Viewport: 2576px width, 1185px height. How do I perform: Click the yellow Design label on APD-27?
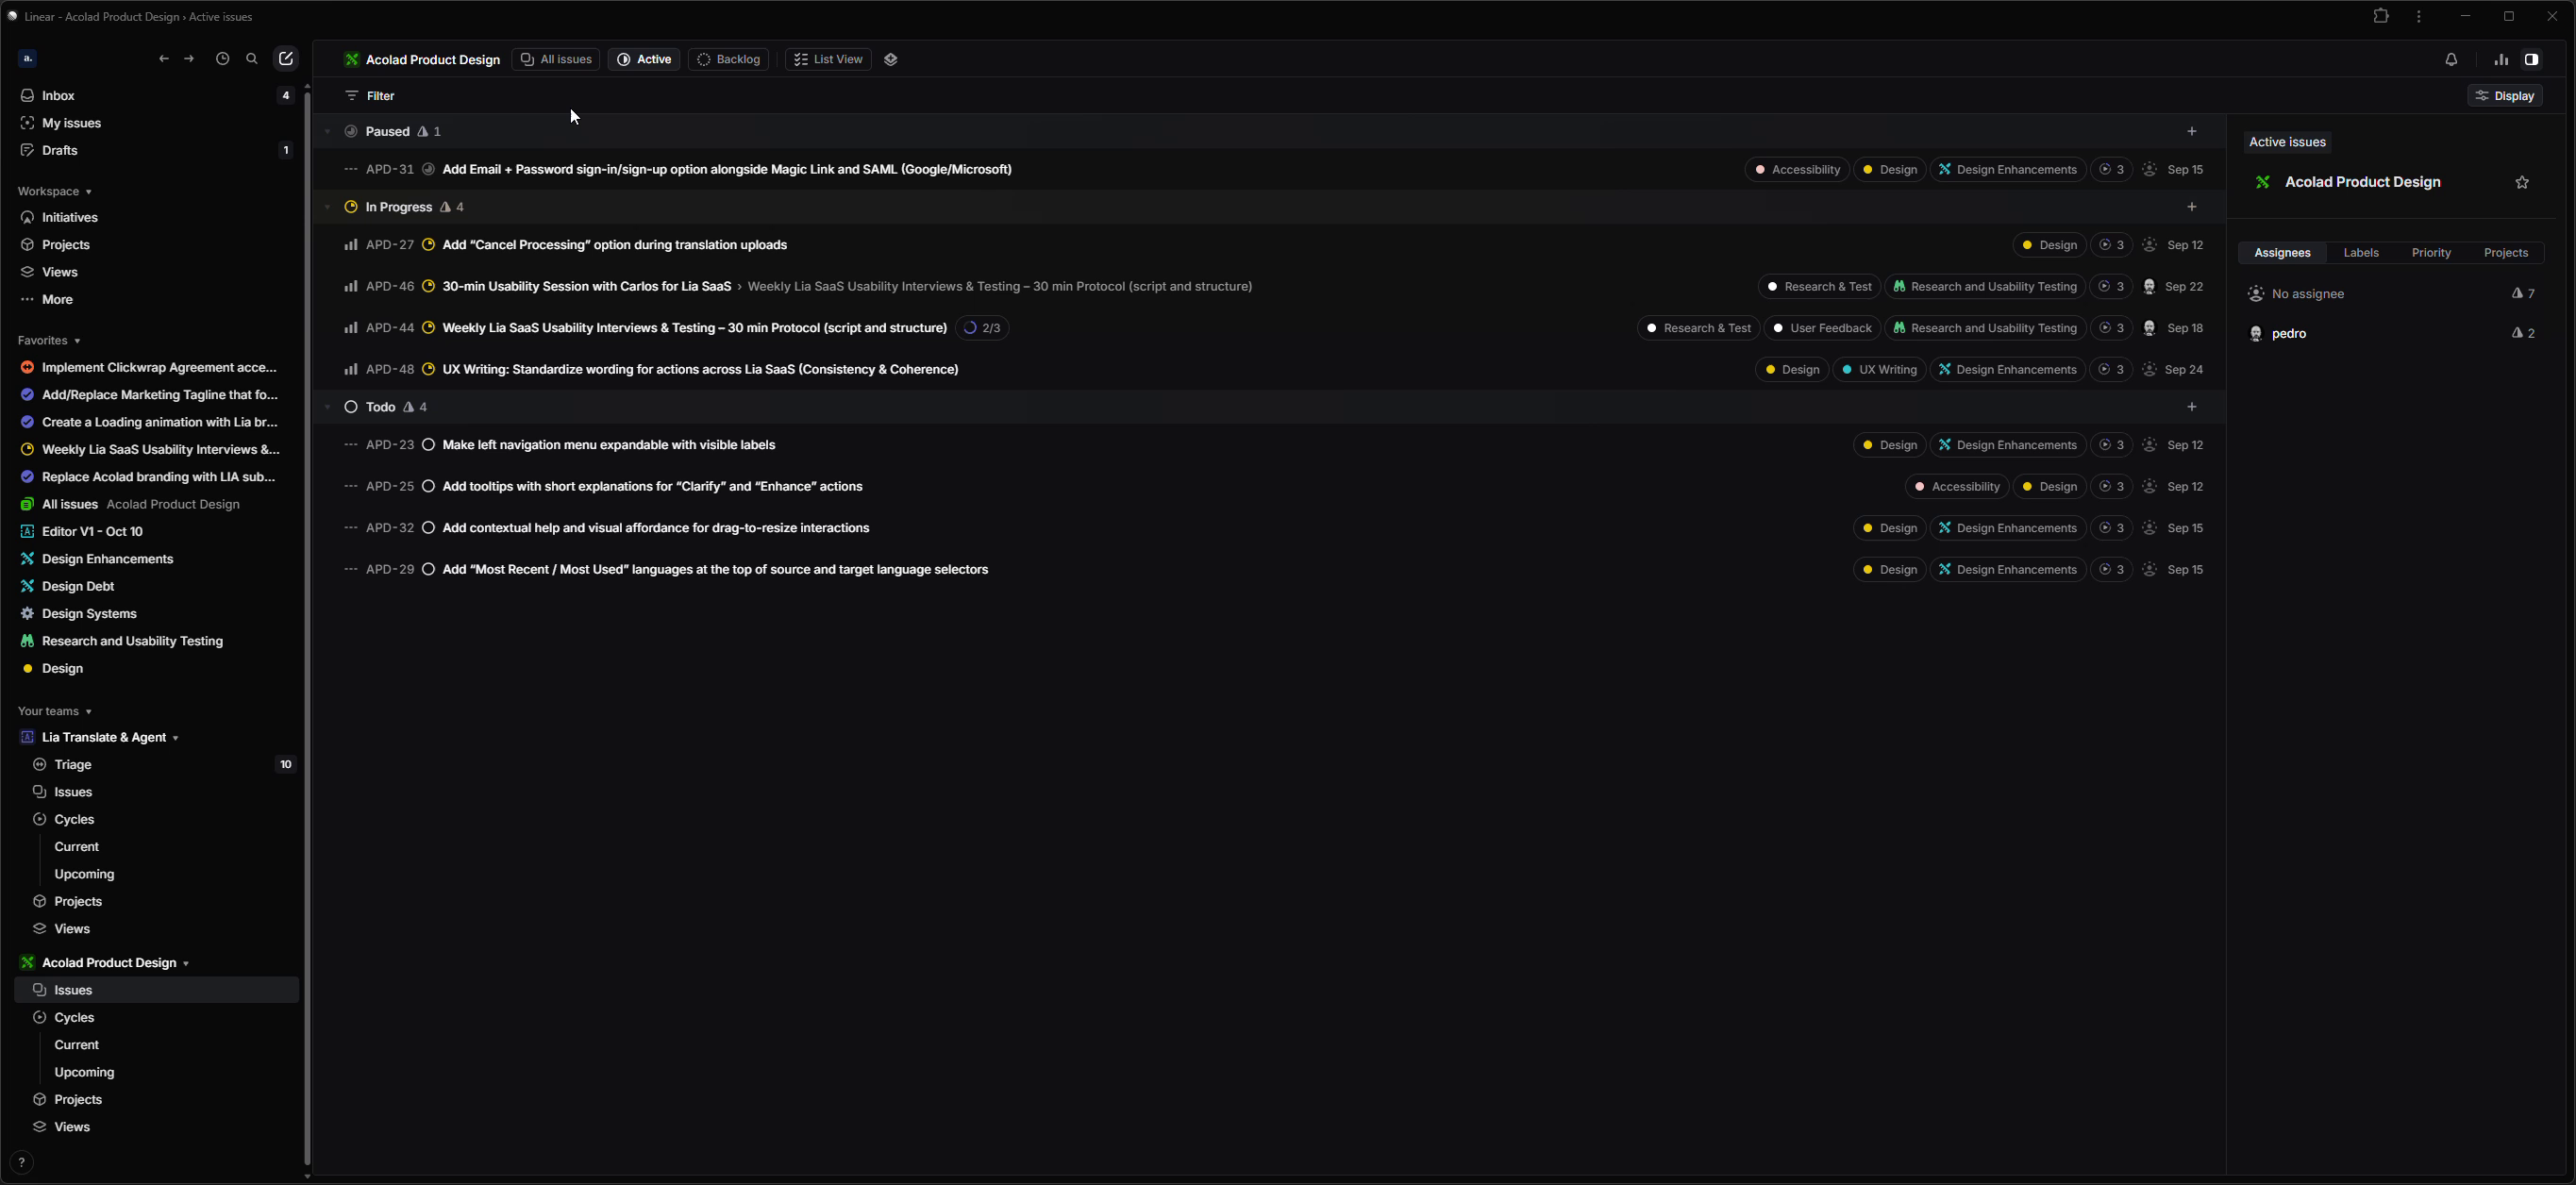coord(2049,245)
